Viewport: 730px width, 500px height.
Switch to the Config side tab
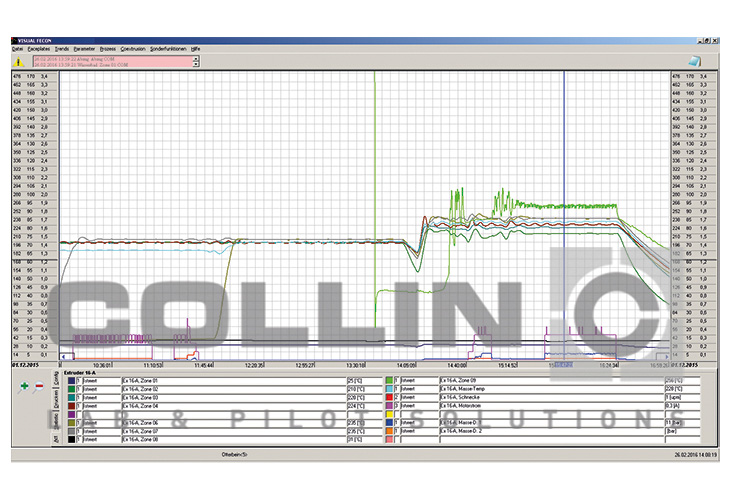56,378
